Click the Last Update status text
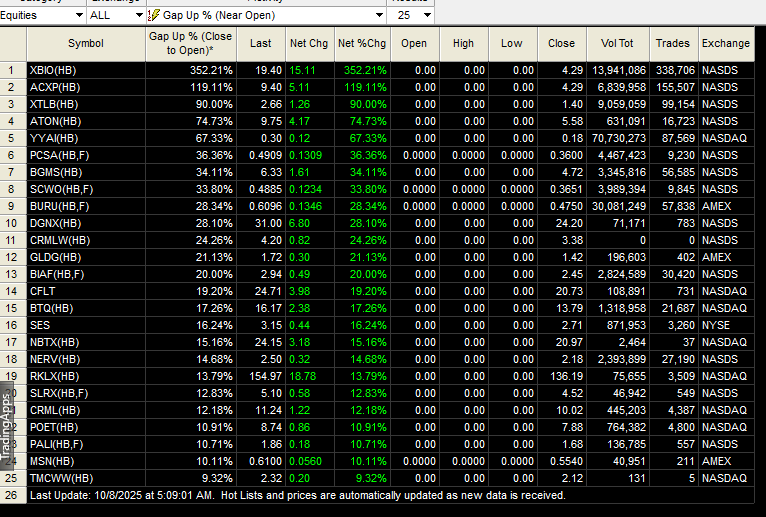The height and width of the screenshot is (517, 766). click(298, 495)
